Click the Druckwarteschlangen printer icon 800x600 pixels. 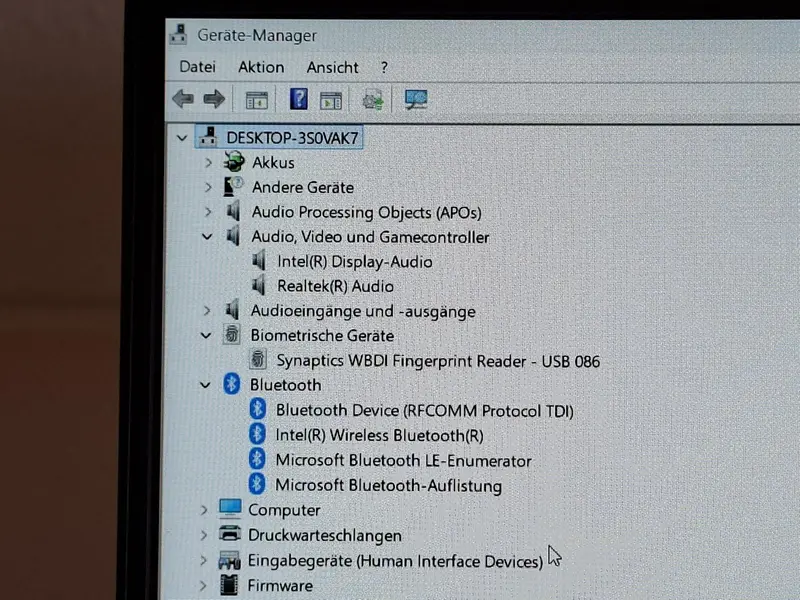[x=230, y=534]
